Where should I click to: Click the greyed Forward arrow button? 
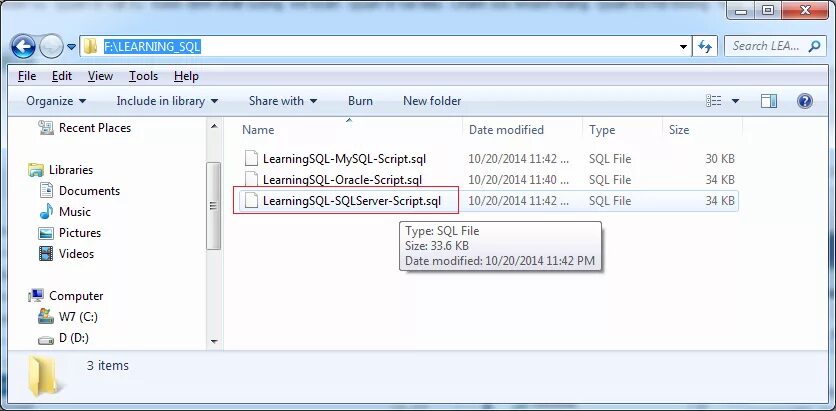pyautogui.click(x=52, y=47)
